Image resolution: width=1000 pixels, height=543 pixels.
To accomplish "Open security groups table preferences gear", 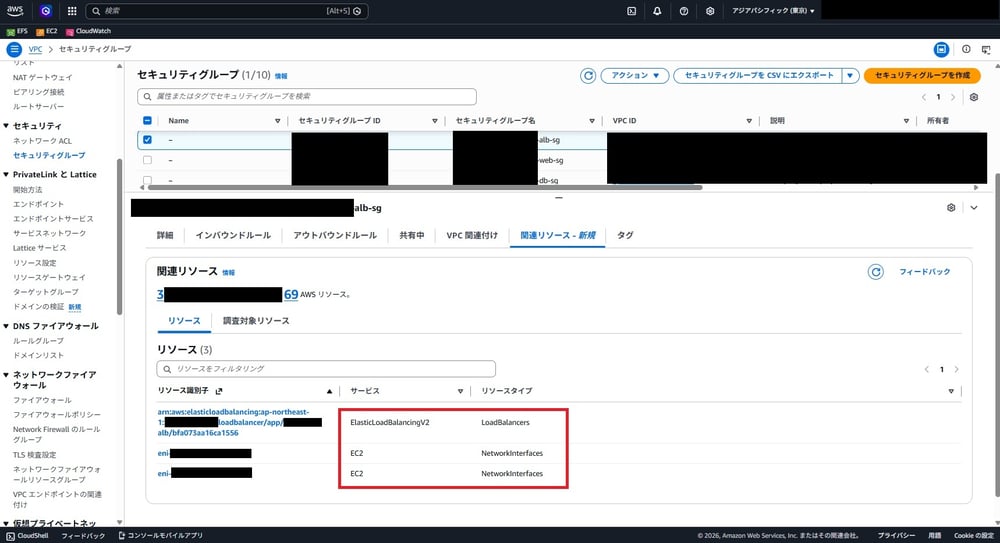I will point(972,97).
